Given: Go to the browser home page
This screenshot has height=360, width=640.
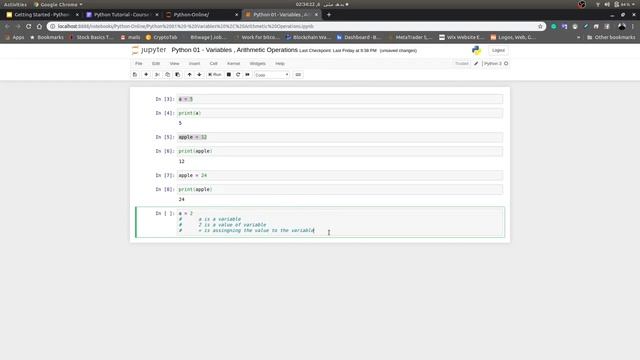Looking at the screenshot, I should point(39,26).
